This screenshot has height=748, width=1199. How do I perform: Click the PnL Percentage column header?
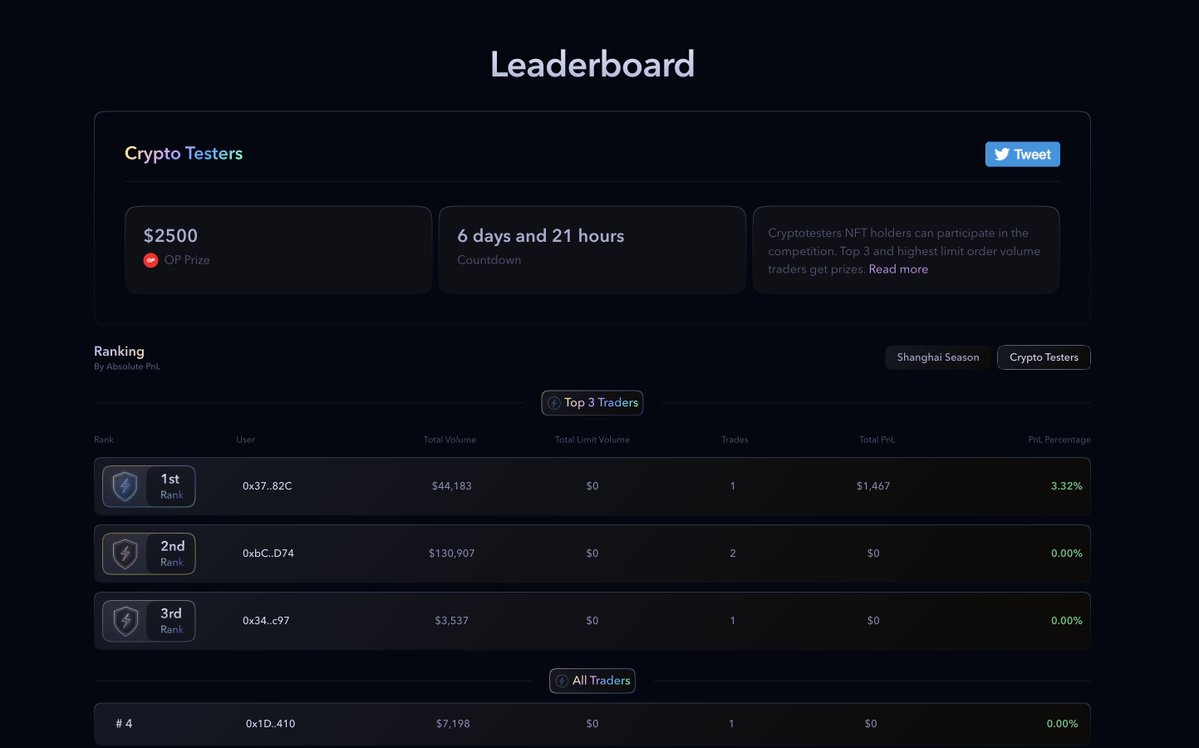point(1059,440)
